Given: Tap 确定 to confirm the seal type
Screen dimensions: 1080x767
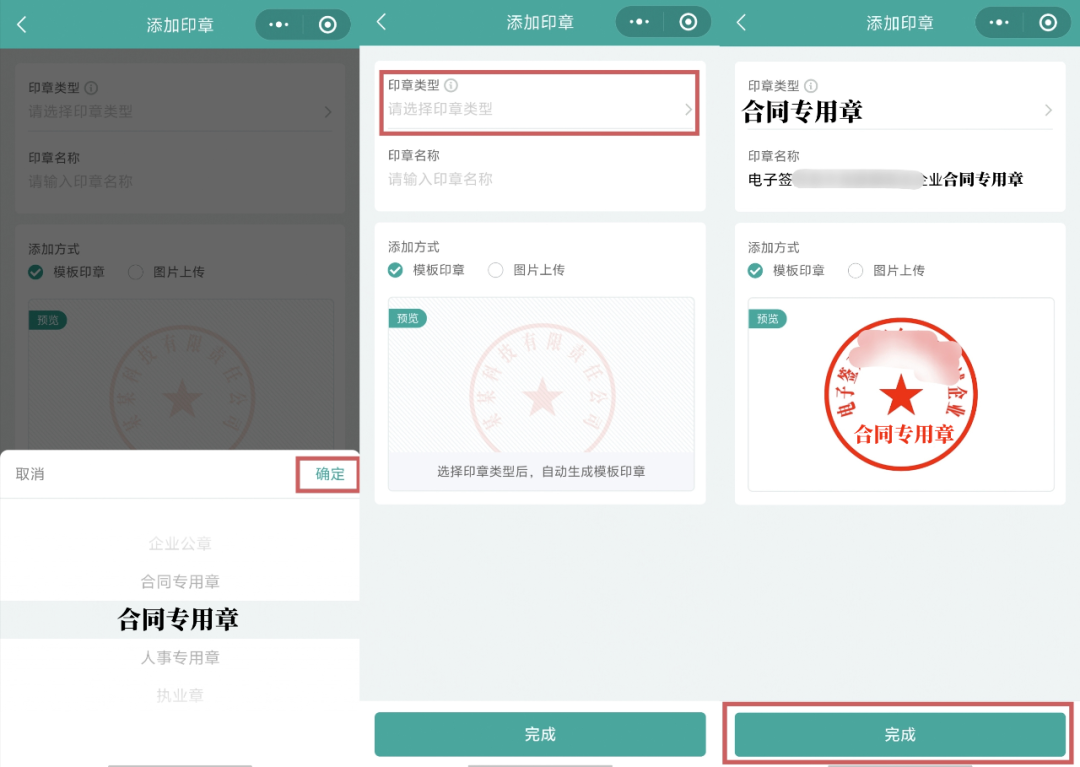Looking at the screenshot, I should coord(328,474).
